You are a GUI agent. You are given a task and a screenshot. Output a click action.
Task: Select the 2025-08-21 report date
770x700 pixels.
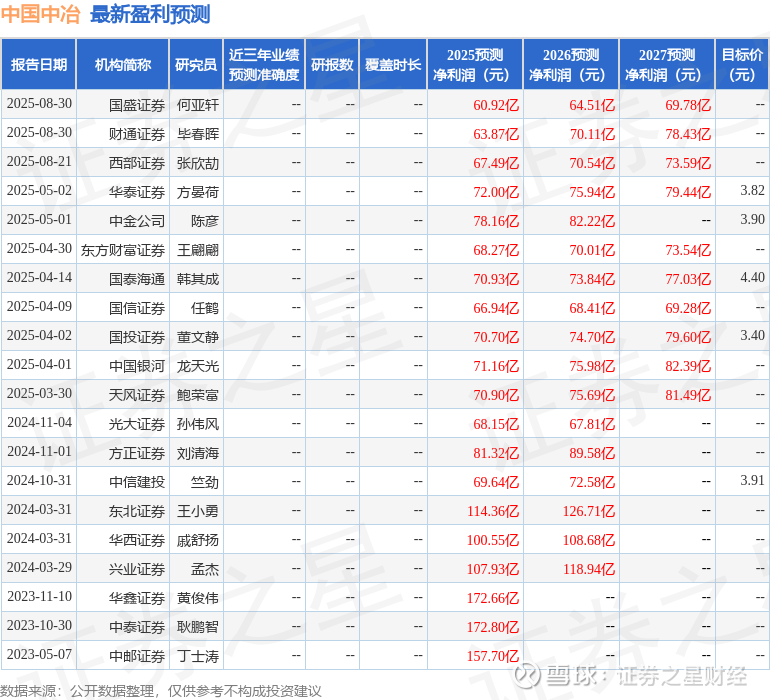[x=39, y=162]
